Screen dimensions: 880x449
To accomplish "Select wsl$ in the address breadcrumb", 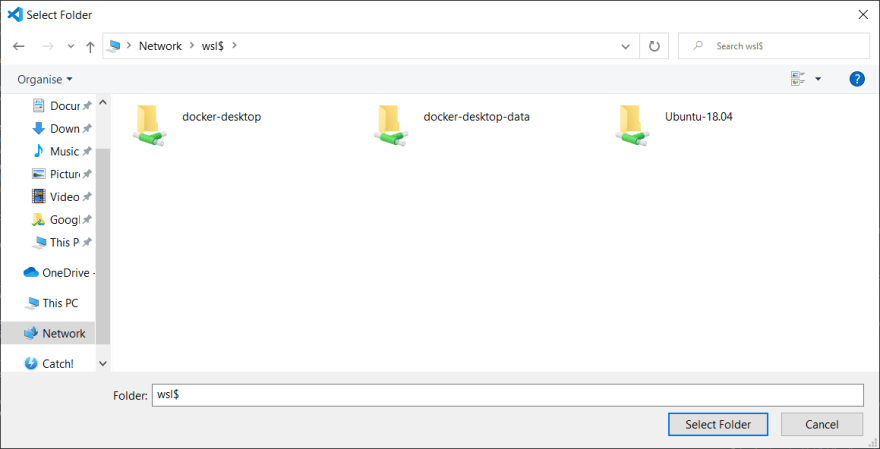I will click(213, 46).
